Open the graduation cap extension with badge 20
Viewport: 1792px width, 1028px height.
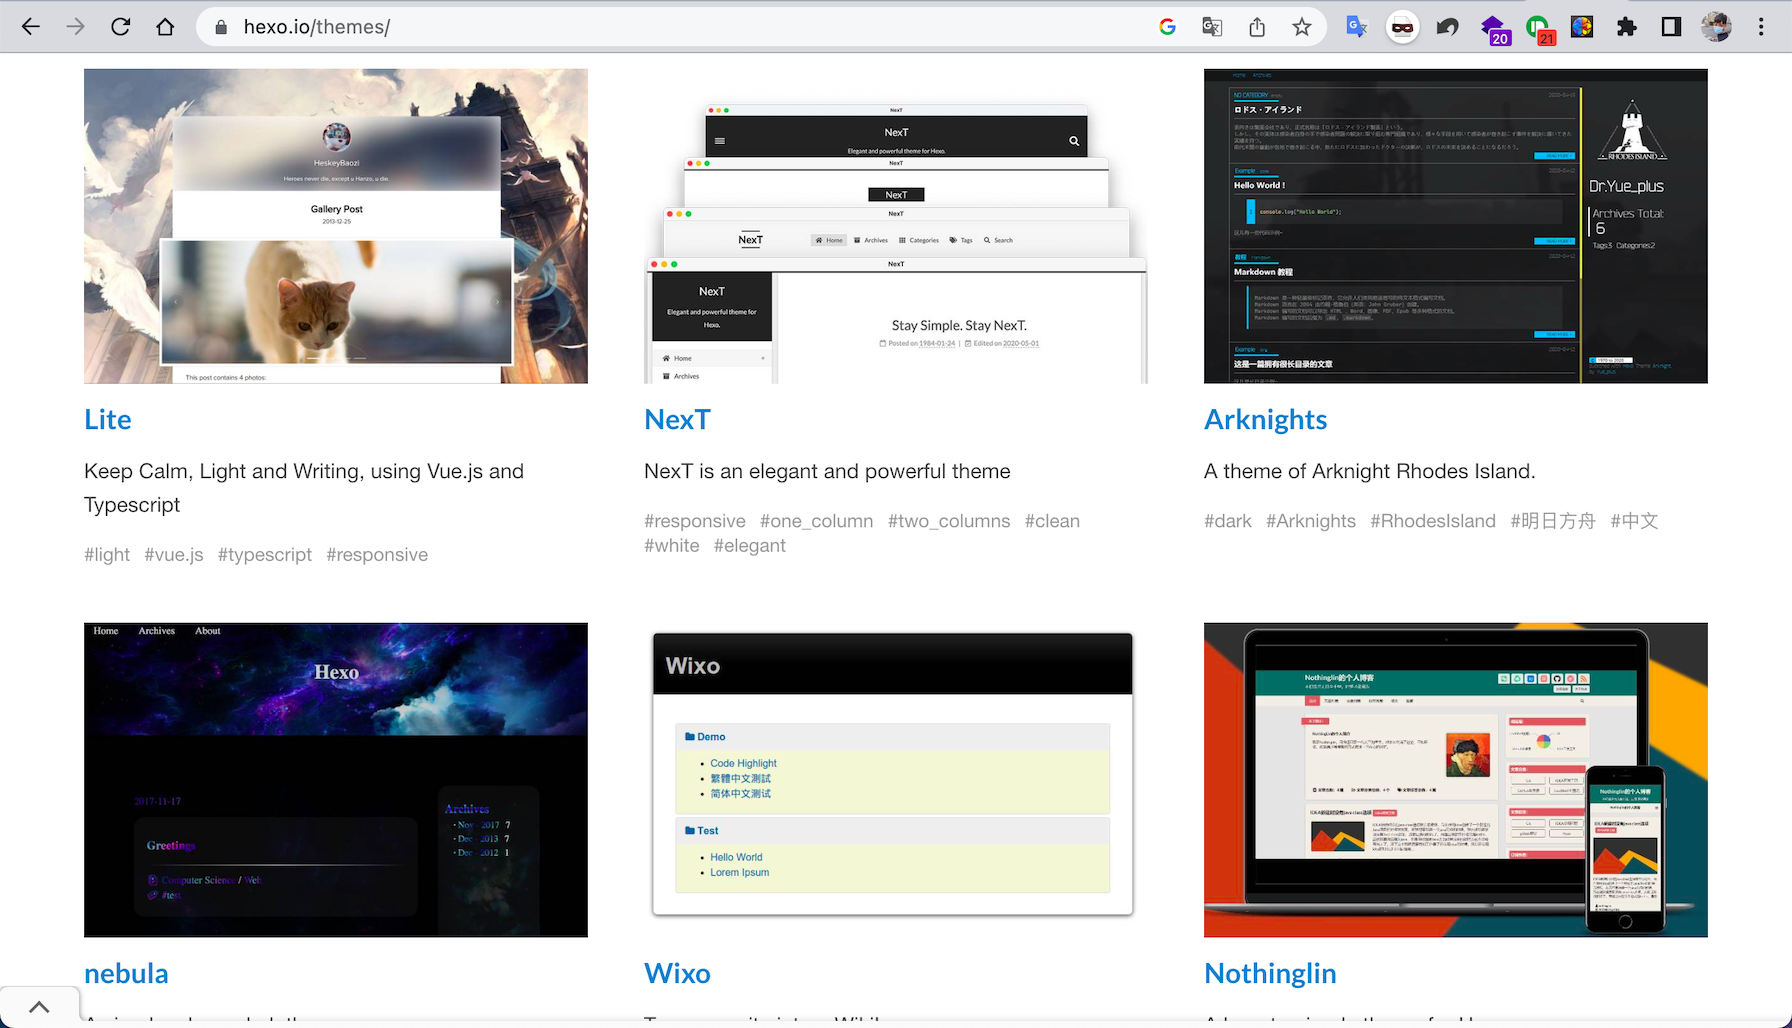[1494, 28]
